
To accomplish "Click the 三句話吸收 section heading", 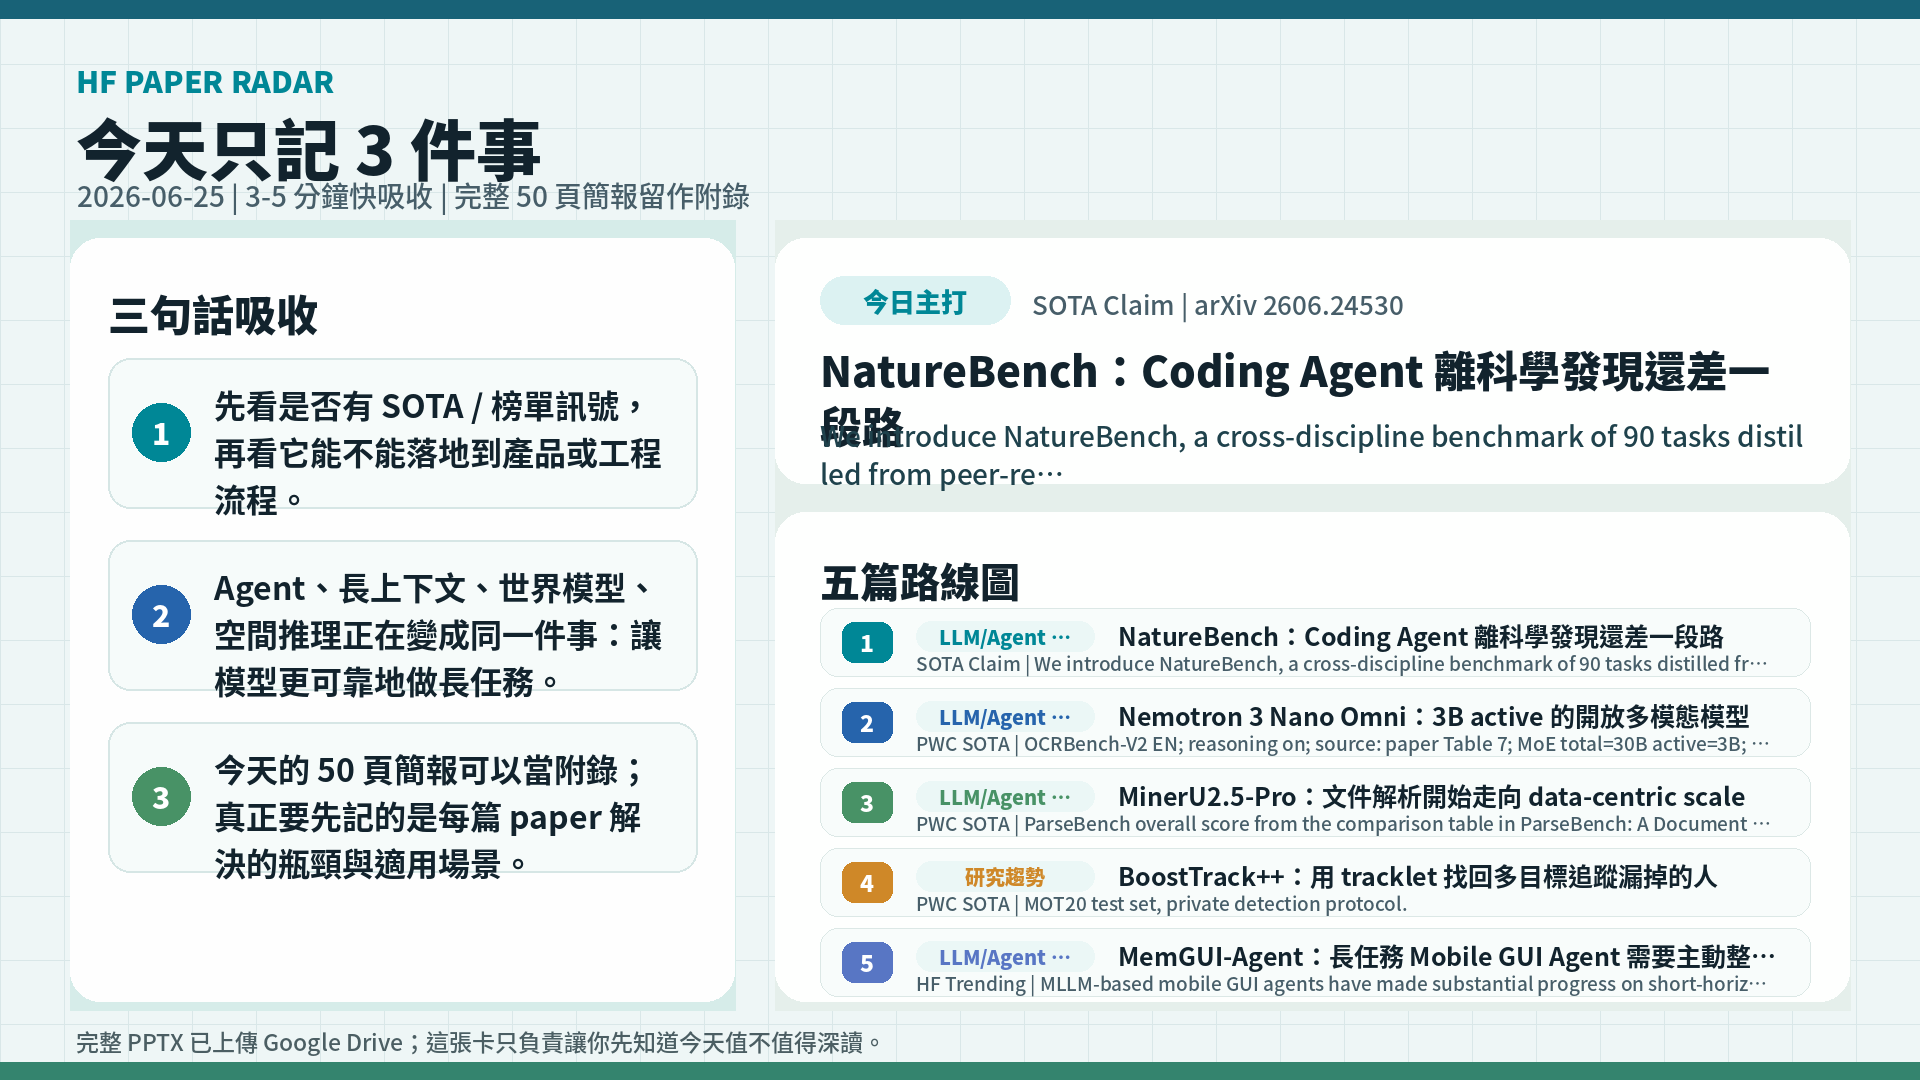I will point(213,316).
